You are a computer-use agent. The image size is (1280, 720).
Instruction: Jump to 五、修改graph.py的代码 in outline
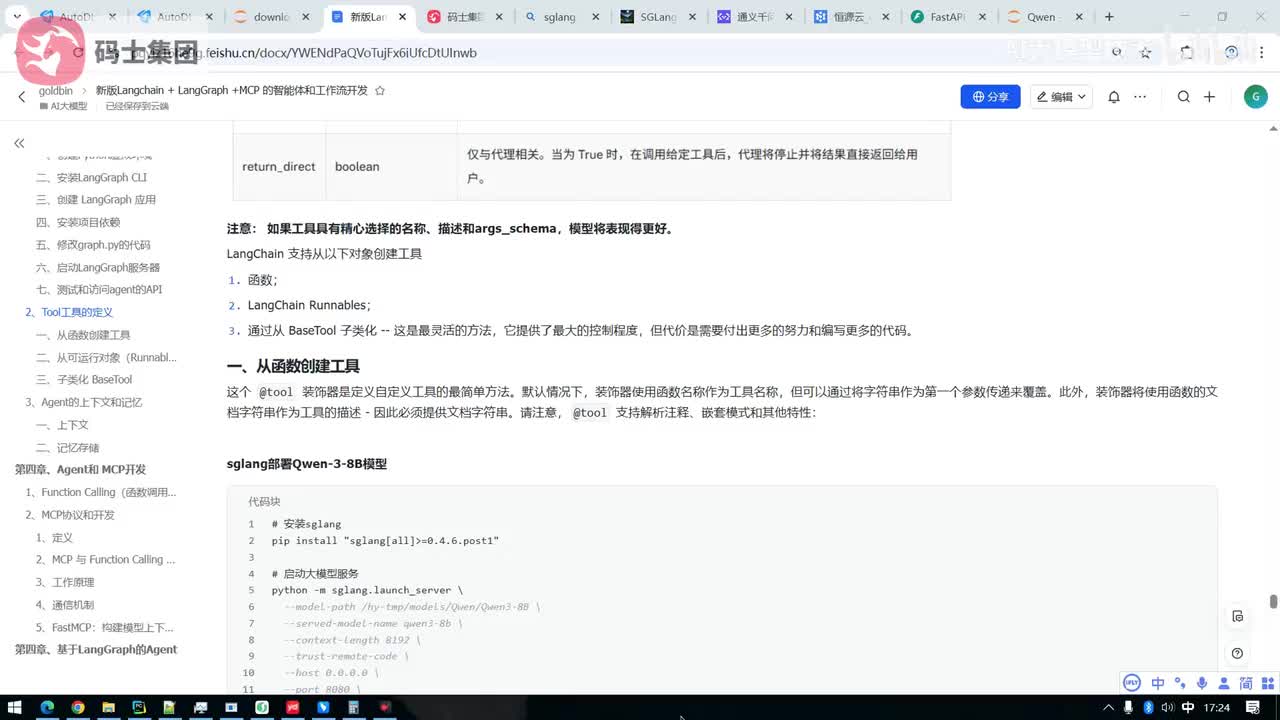point(93,245)
